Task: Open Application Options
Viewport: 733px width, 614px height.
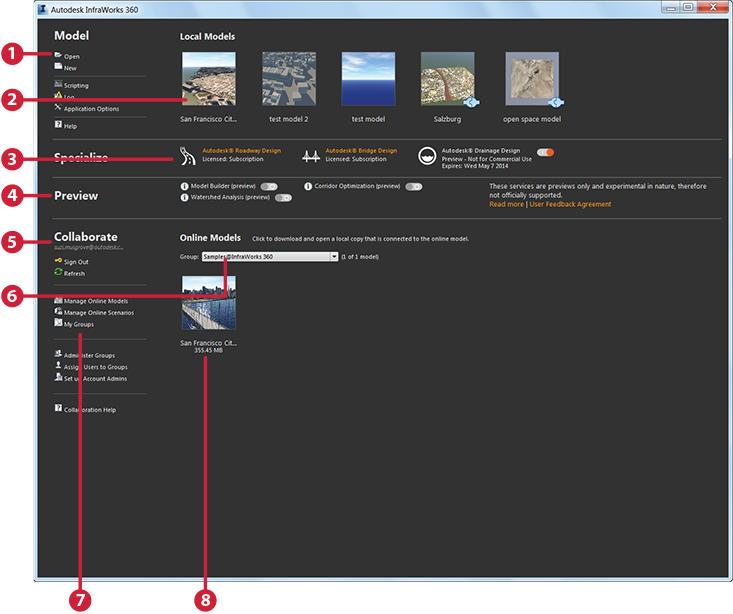Action: pyautogui.click(x=92, y=109)
